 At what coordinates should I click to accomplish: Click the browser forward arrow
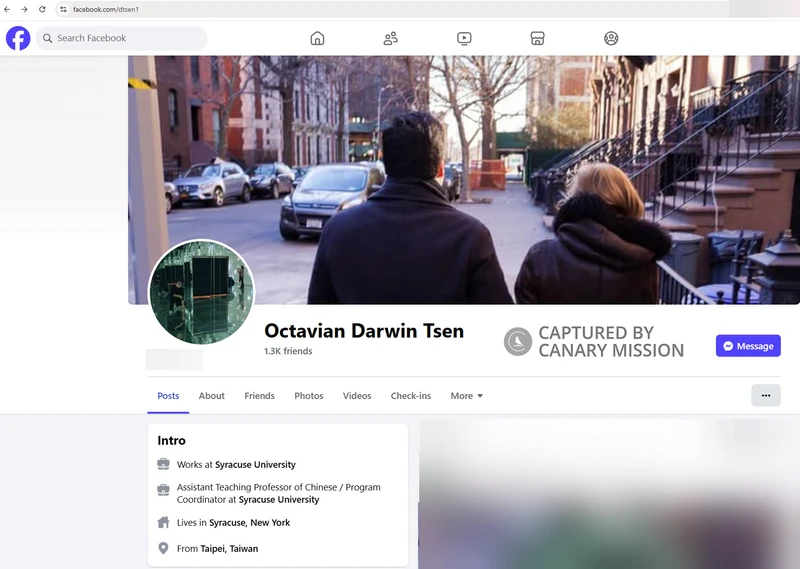[24, 9]
